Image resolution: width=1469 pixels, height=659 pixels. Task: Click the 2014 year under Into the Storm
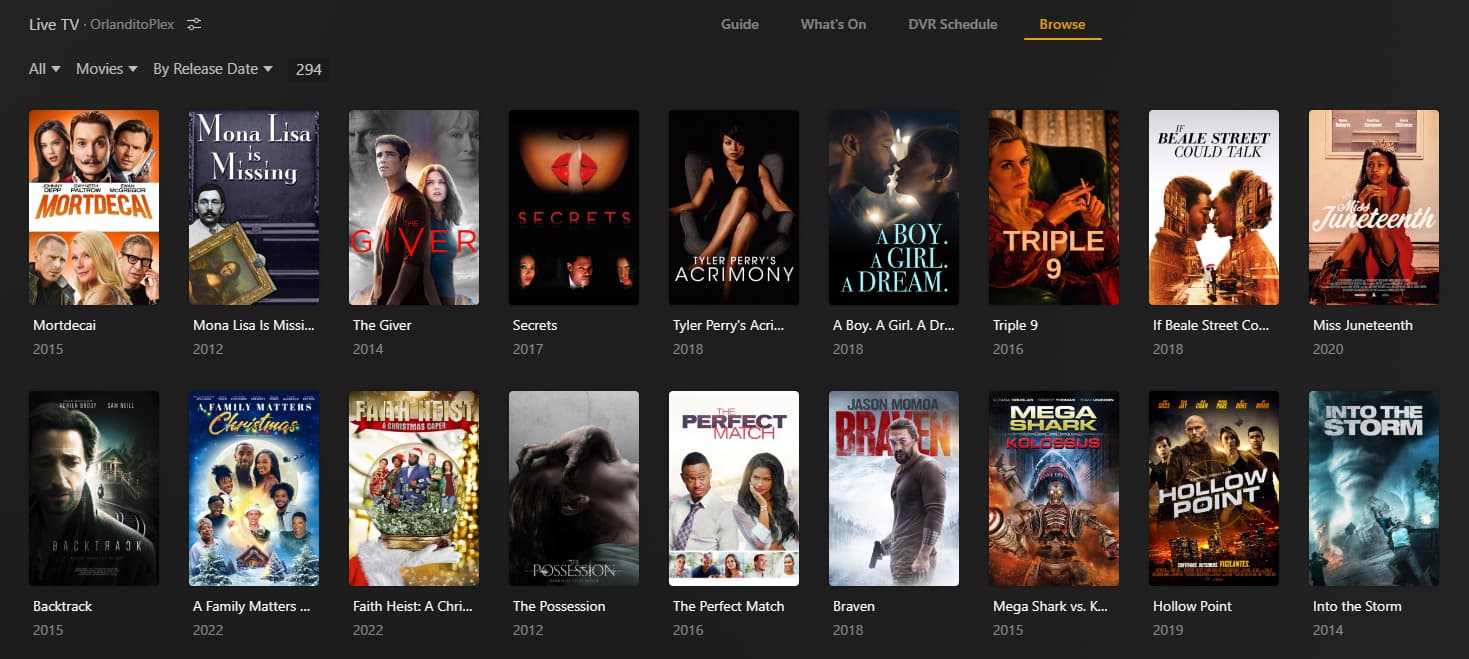coord(1328,630)
